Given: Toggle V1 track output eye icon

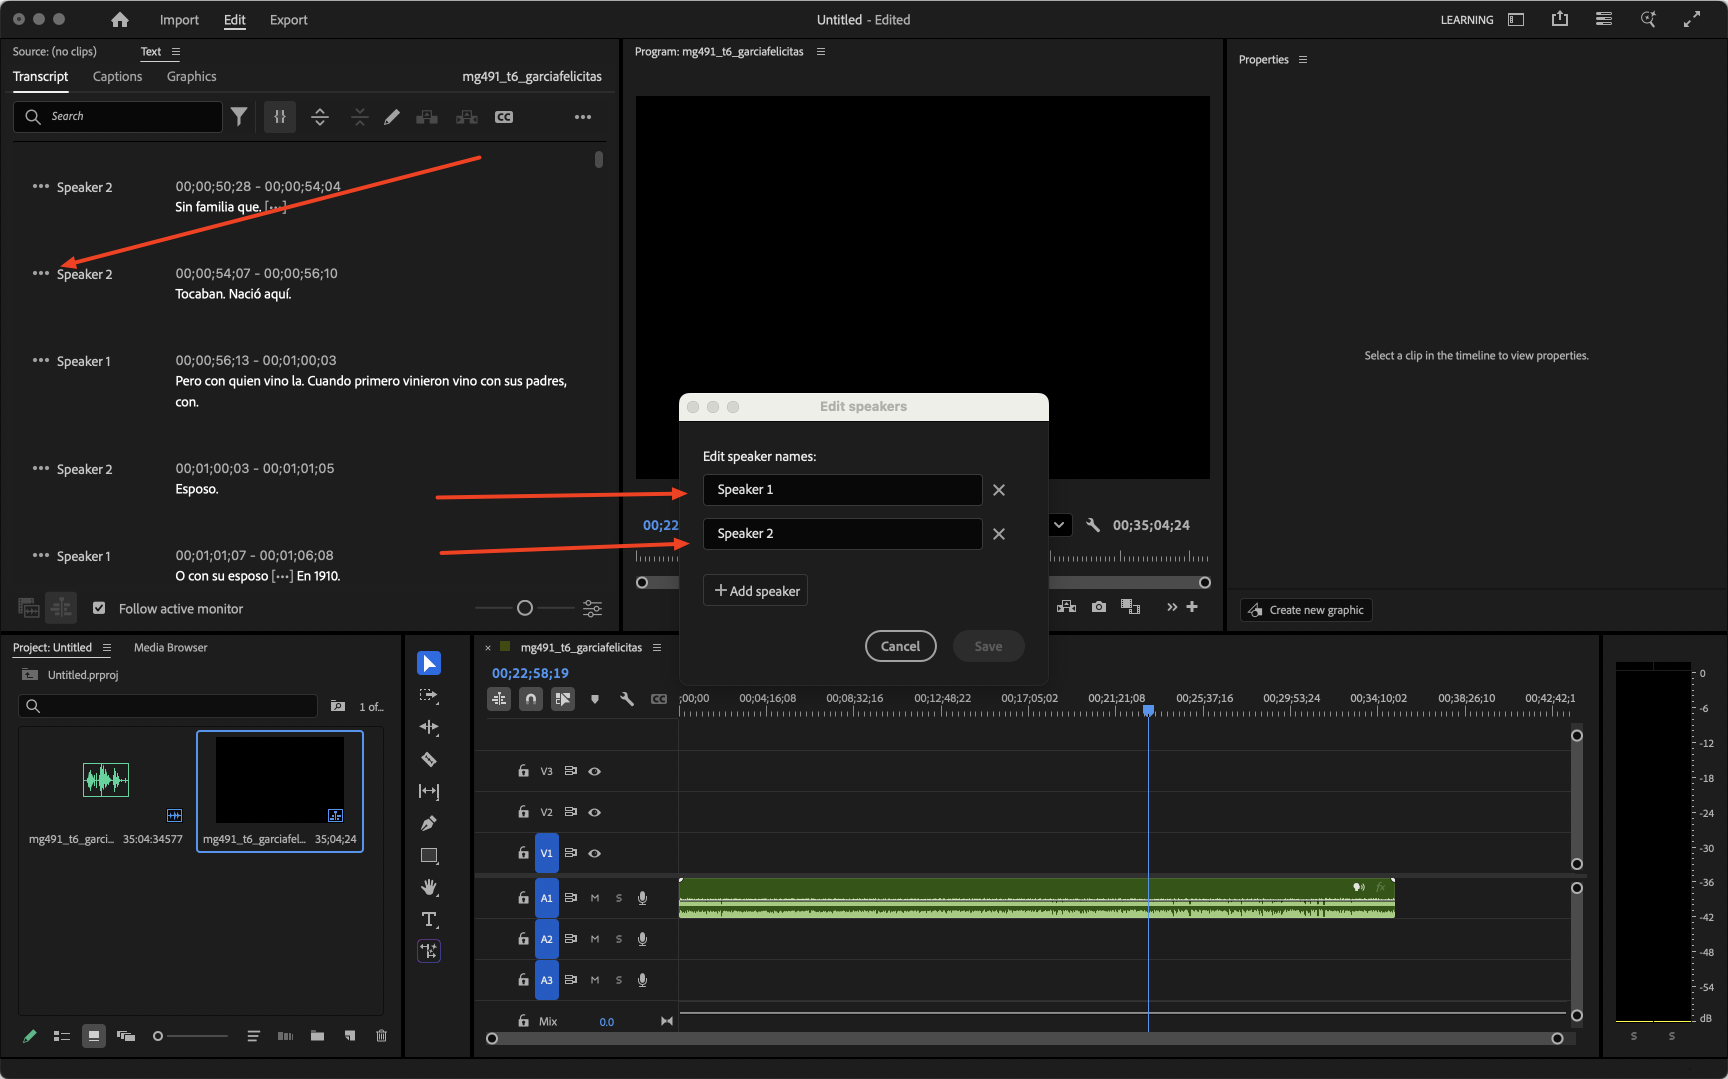Looking at the screenshot, I should 595,853.
